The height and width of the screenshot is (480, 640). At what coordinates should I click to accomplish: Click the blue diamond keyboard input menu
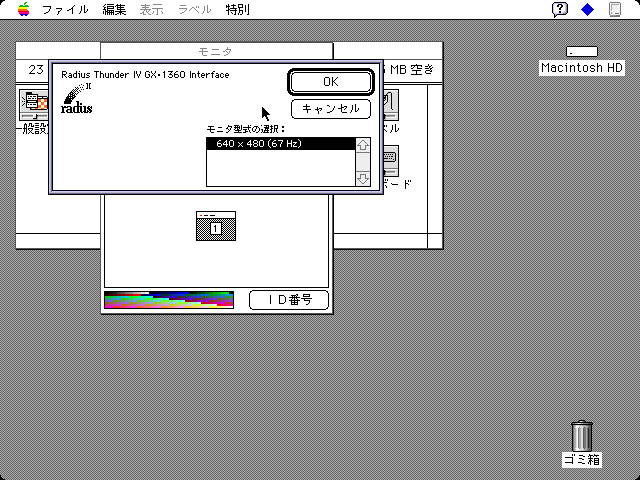point(587,9)
